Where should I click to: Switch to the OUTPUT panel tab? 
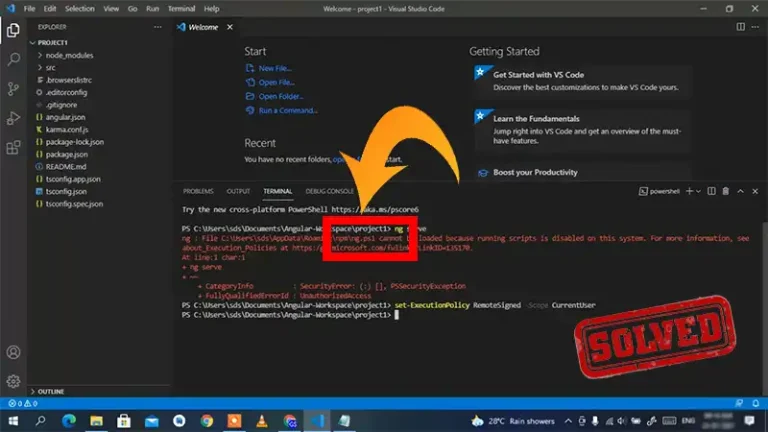(238, 191)
